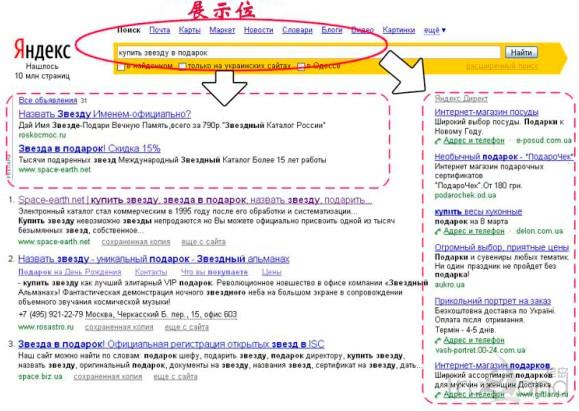Open 'Все объявления' link
579x411 pixels.
(48, 100)
